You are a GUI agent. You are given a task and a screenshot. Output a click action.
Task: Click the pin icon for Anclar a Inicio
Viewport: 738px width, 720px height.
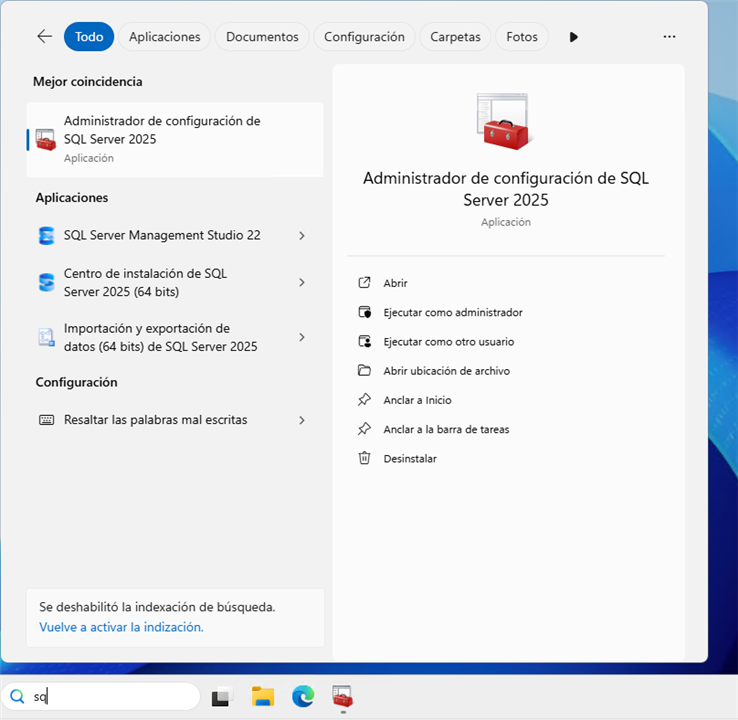(364, 400)
